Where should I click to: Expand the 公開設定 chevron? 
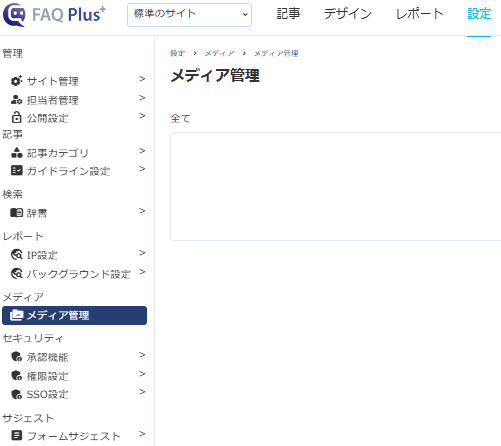pyautogui.click(x=142, y=116)
